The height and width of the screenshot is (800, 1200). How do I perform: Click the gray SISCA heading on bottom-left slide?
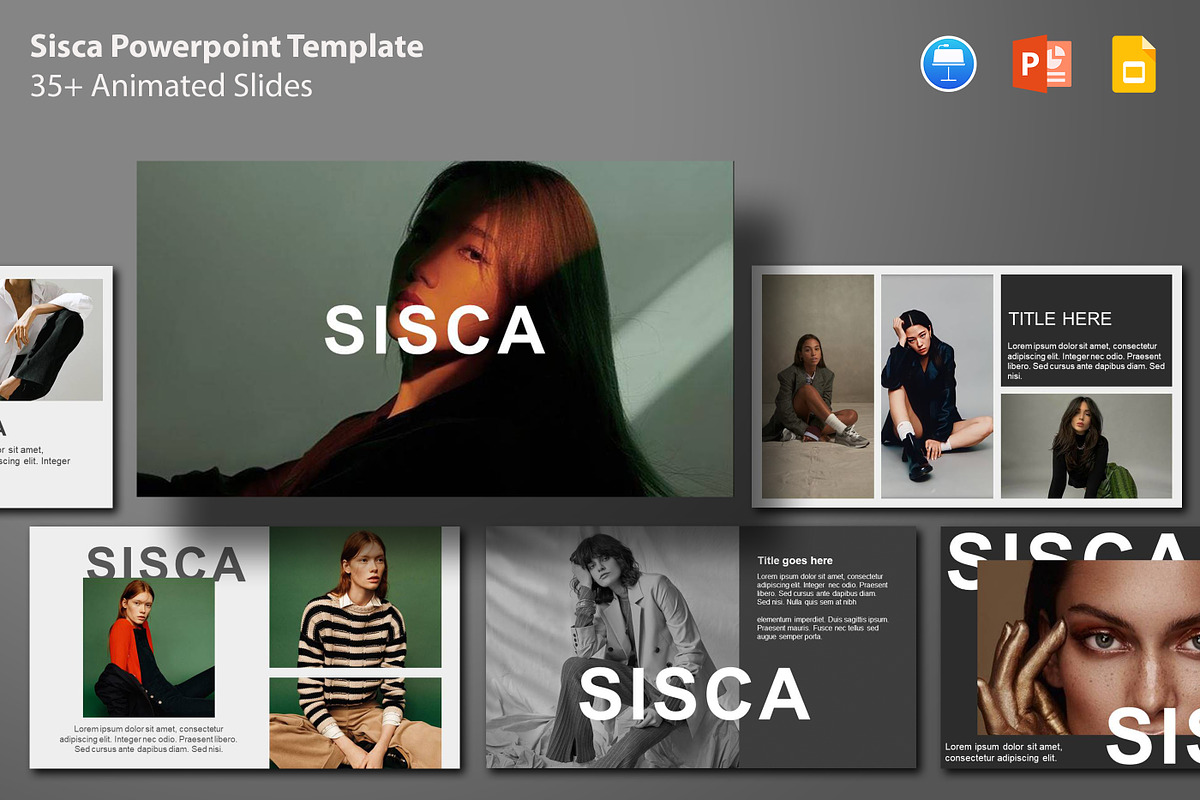click(166, 564)
